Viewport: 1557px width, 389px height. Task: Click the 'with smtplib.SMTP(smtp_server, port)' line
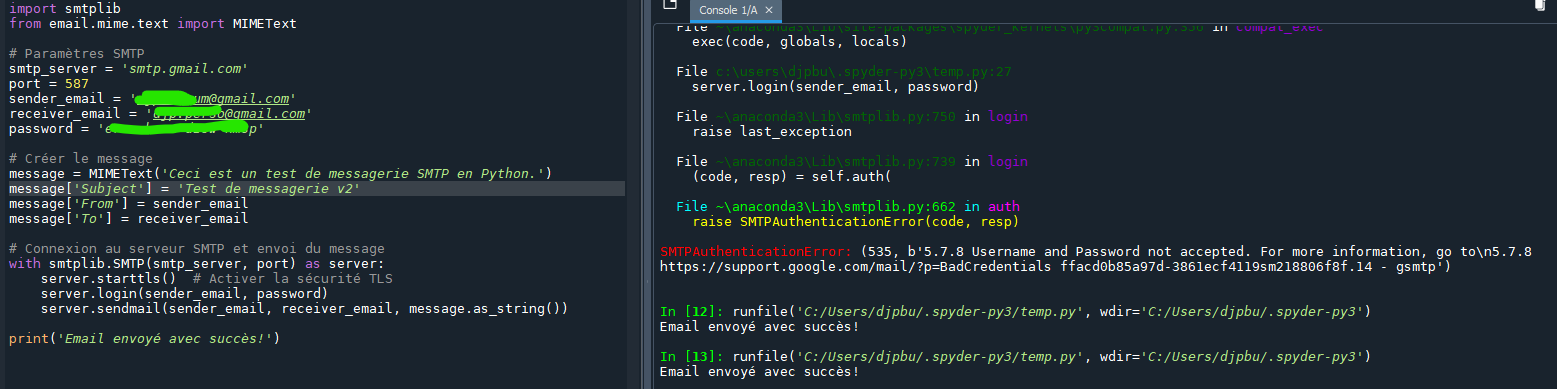197,264
